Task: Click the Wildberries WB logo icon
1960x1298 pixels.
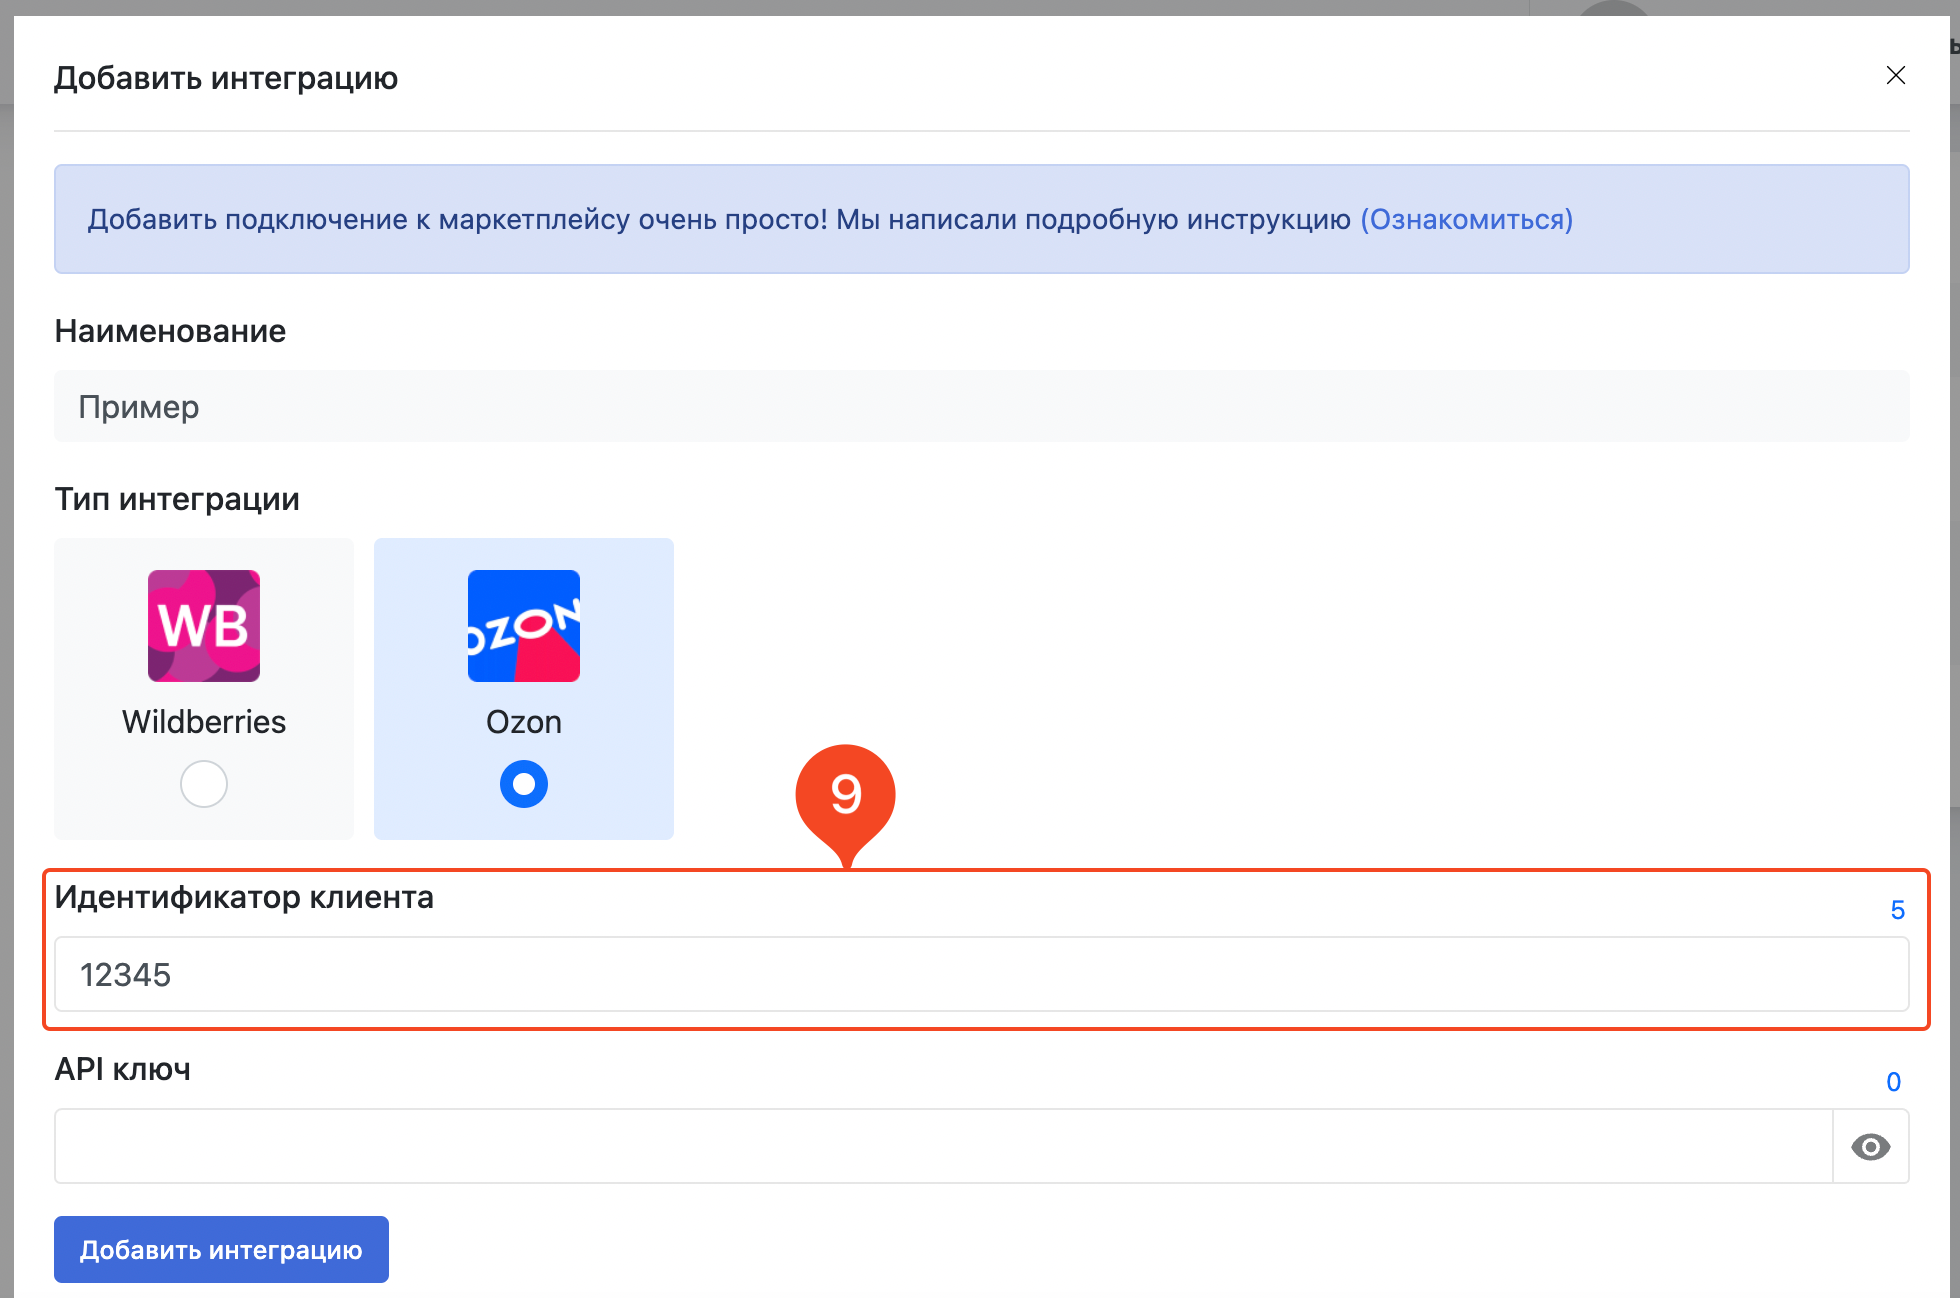Action: click(x=204, y=626)
